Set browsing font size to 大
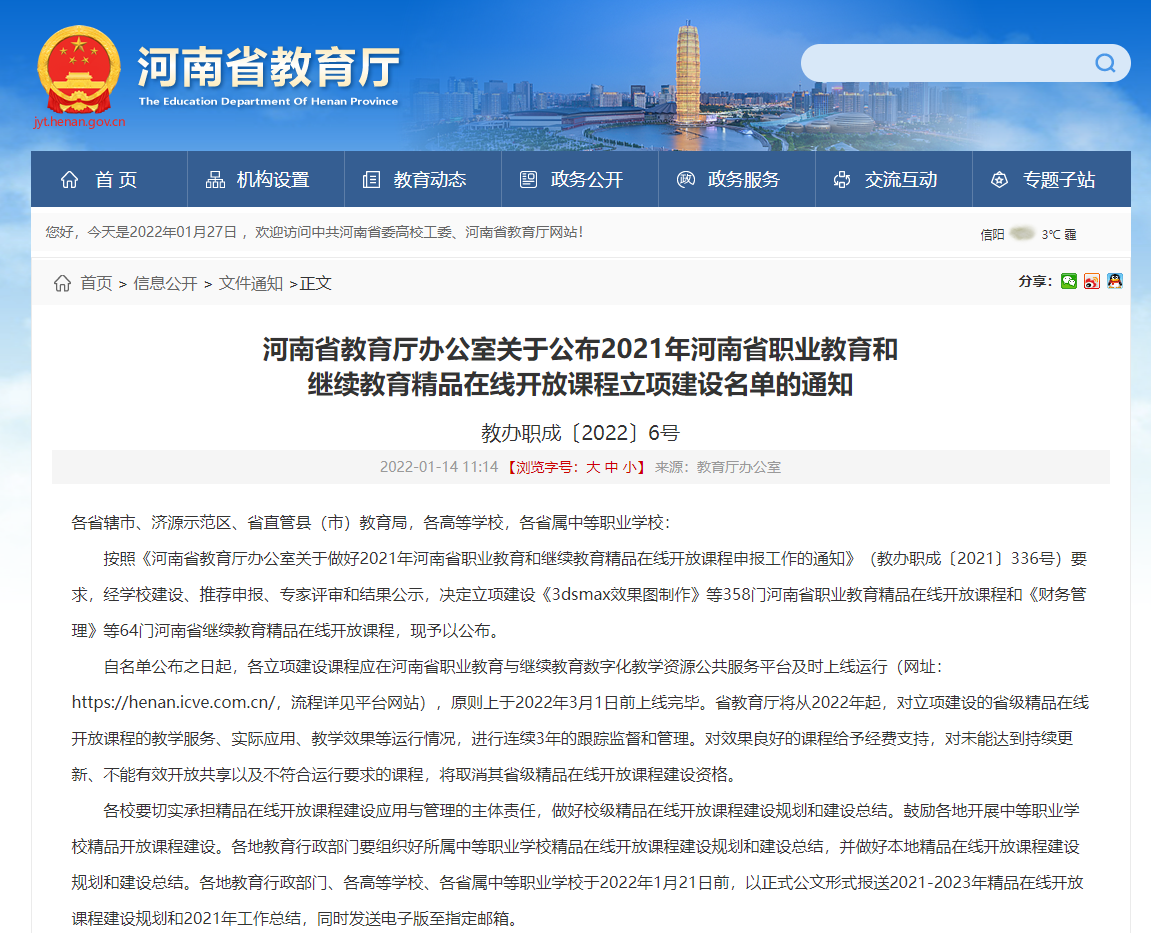 tap(593, 468)
